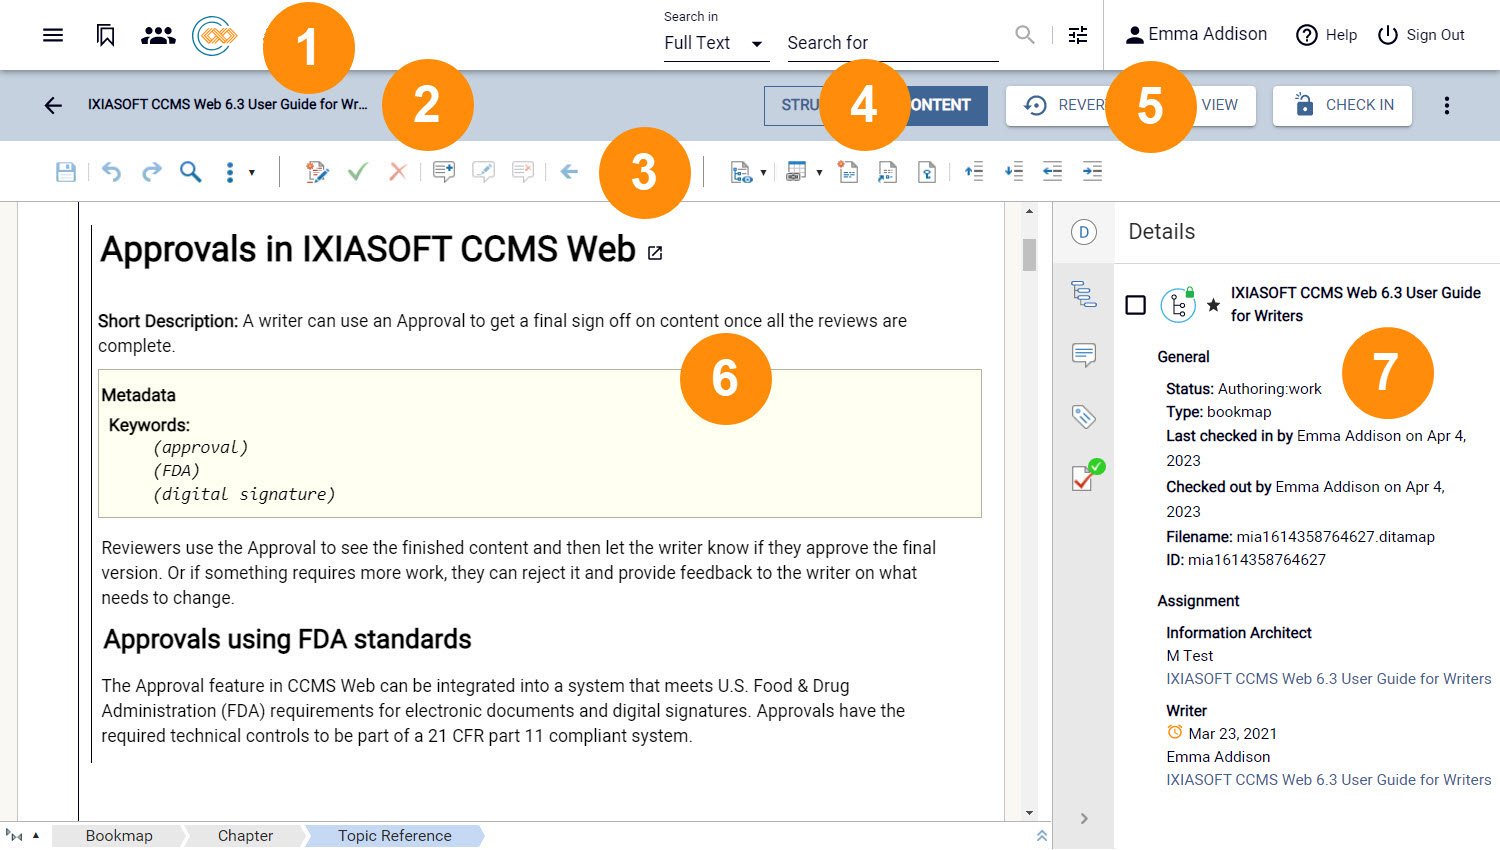Click the 'Status: Authoring:work' line
This screenshot has height=850, width=1500.
(1243, 389)
